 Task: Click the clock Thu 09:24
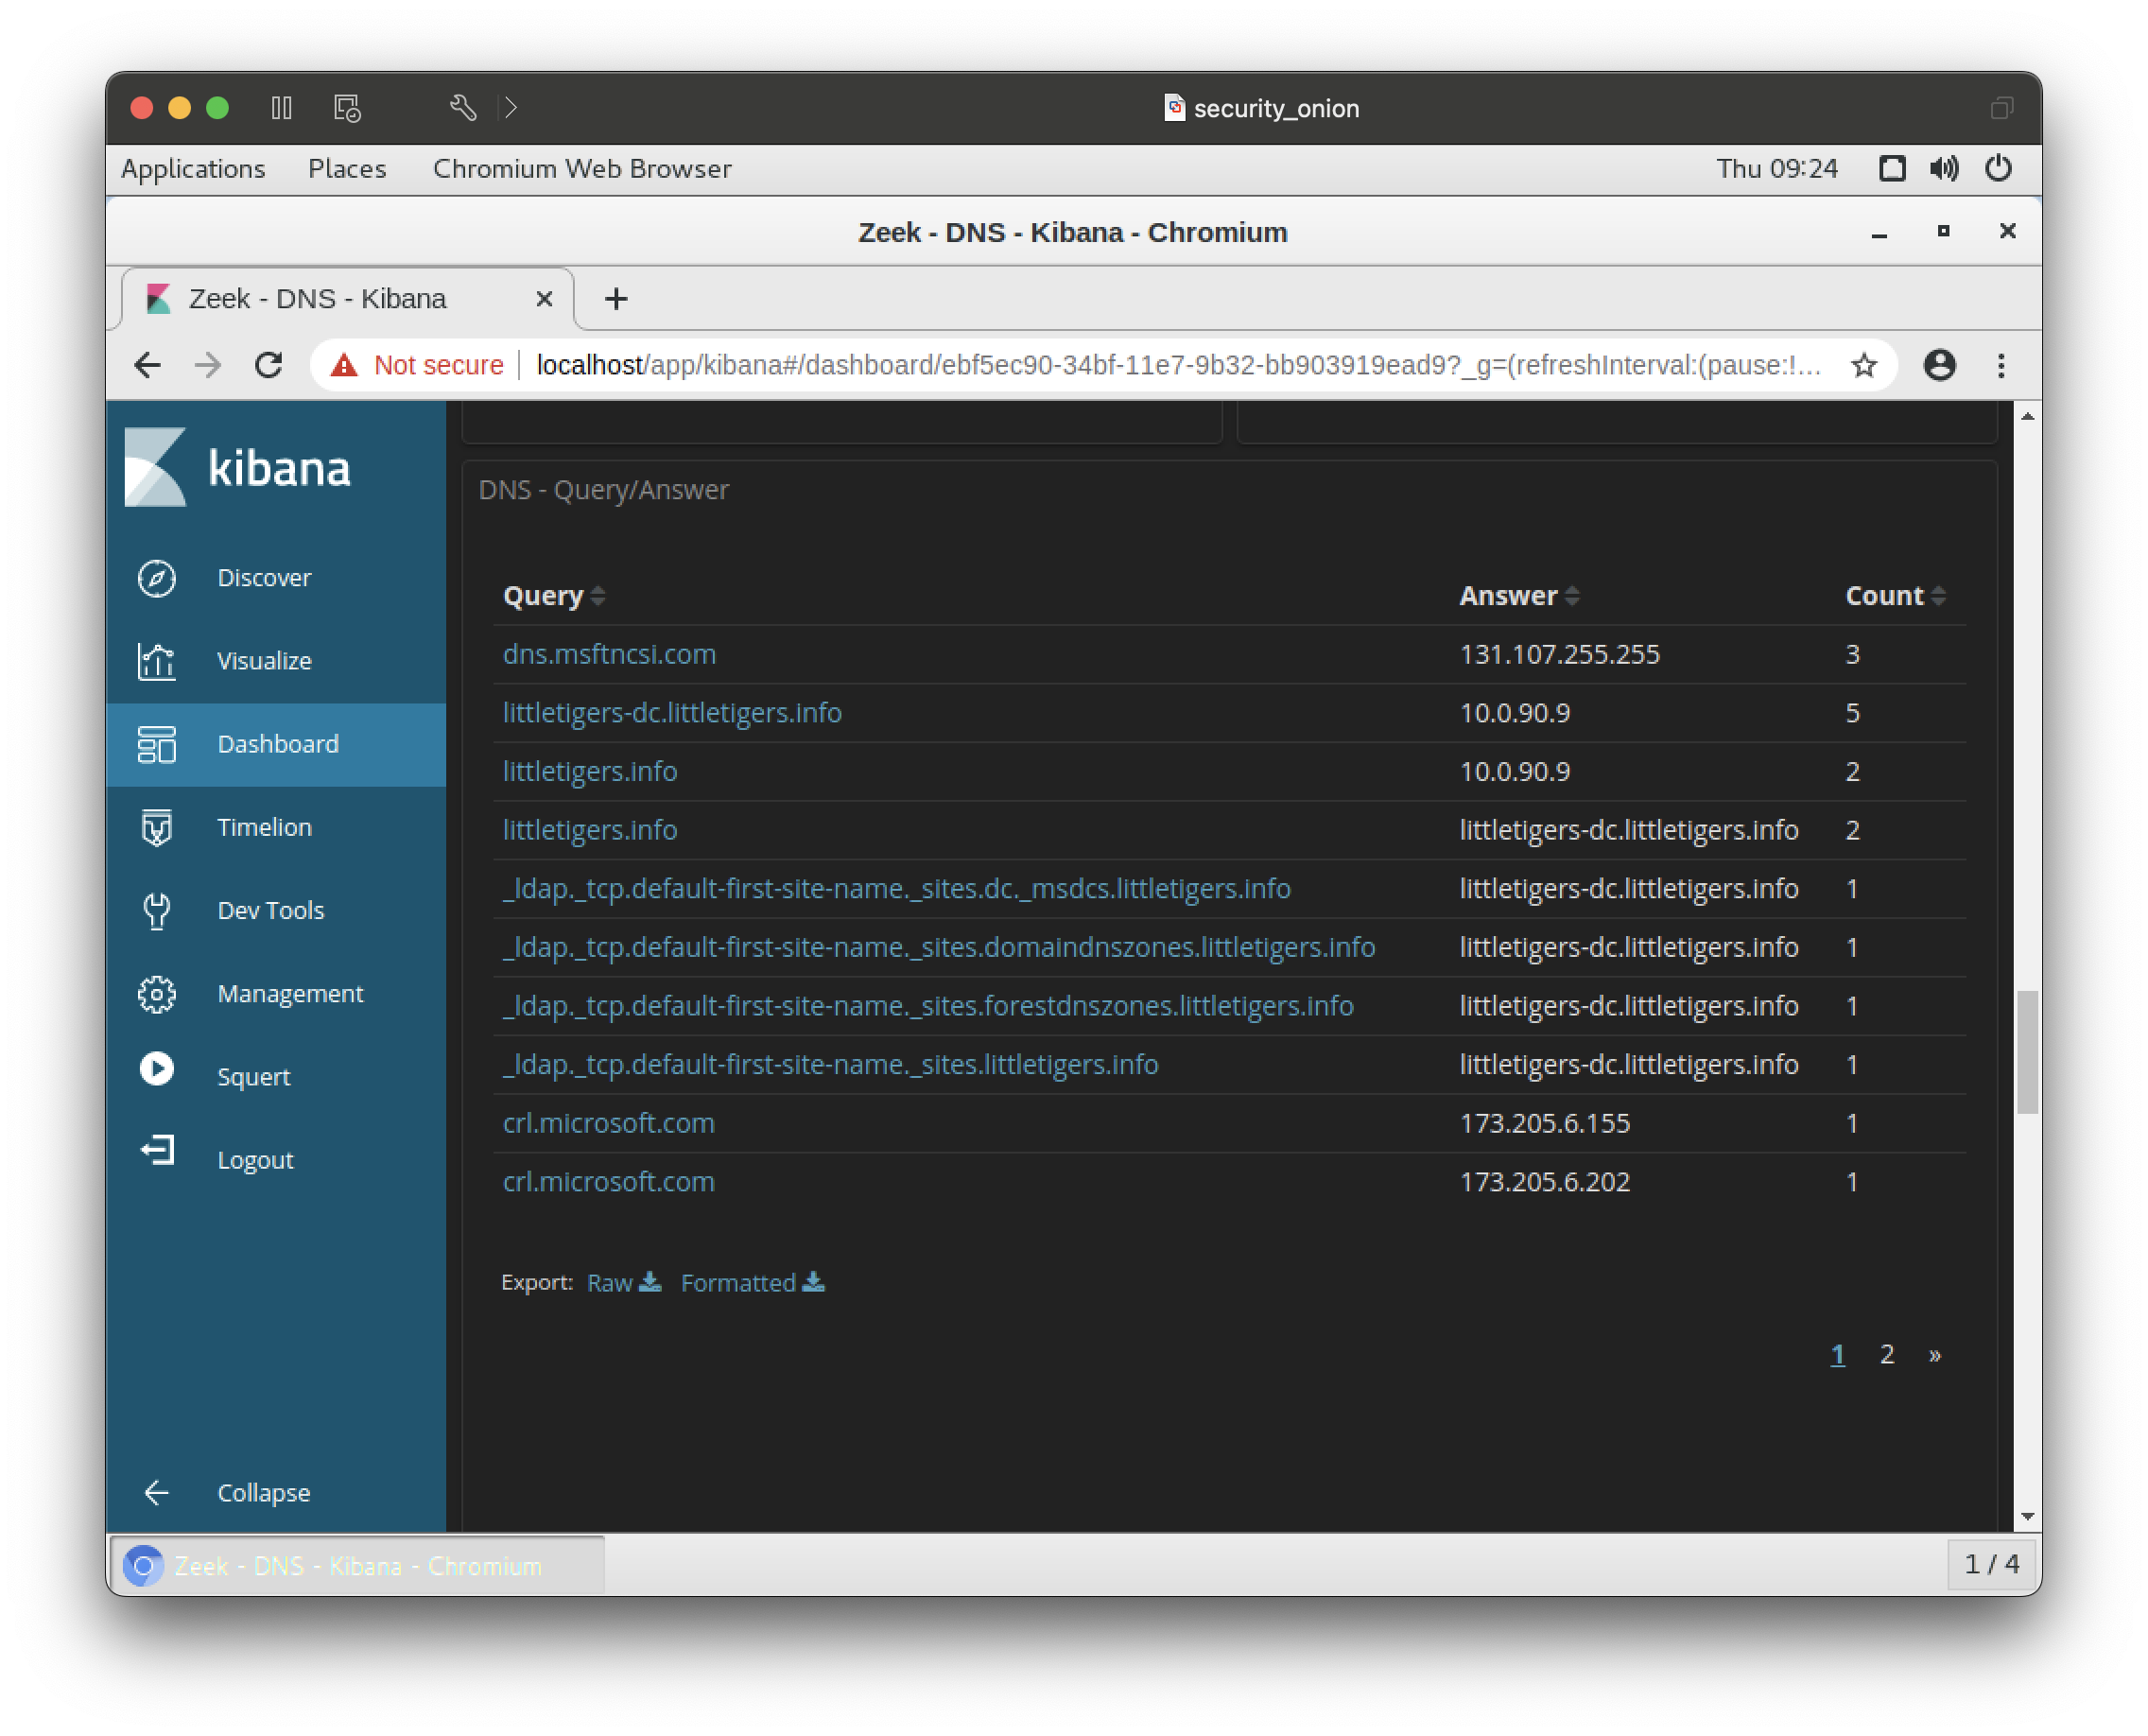1776,168
